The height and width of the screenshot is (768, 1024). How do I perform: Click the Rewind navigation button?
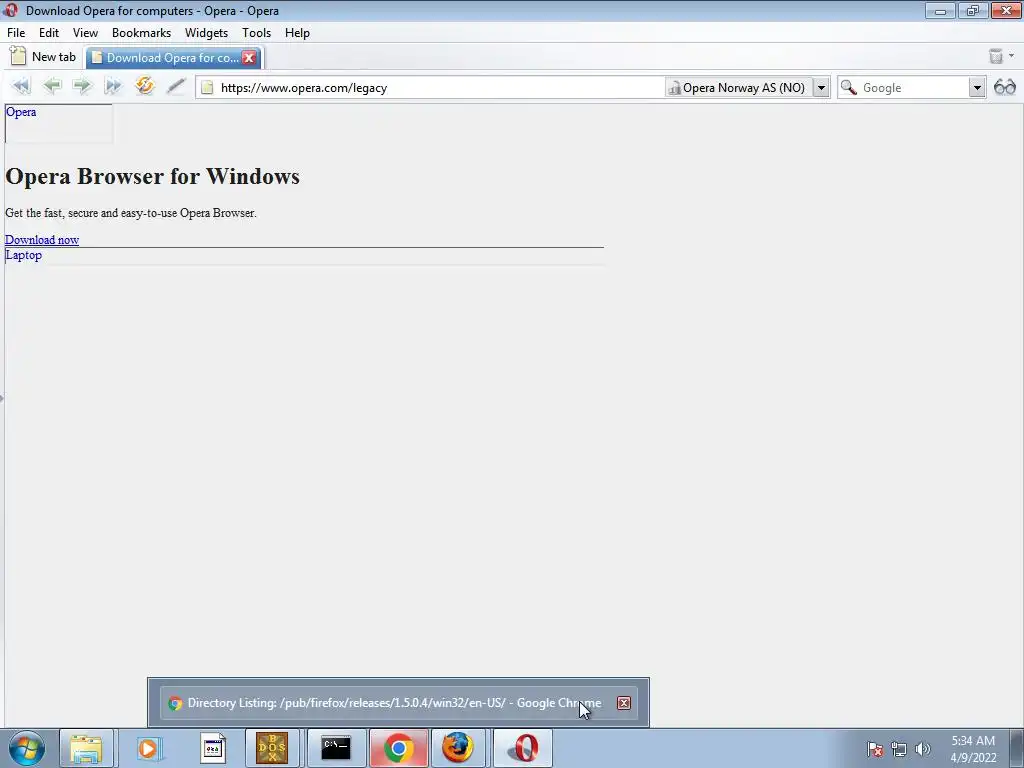coord(21,86)
